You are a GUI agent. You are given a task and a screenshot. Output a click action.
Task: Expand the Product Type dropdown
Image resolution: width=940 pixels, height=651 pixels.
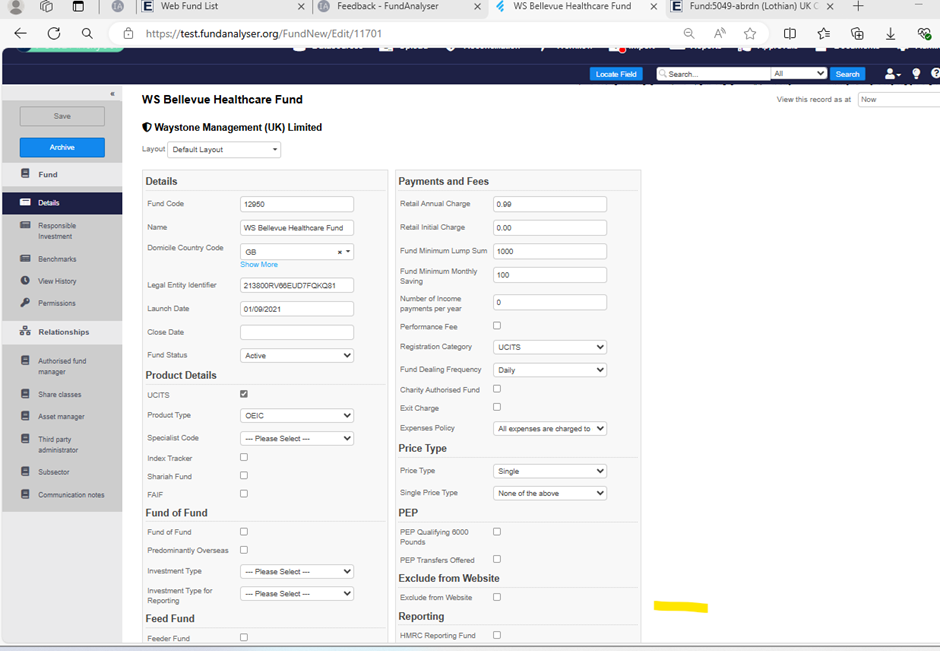tap(297, 415)
